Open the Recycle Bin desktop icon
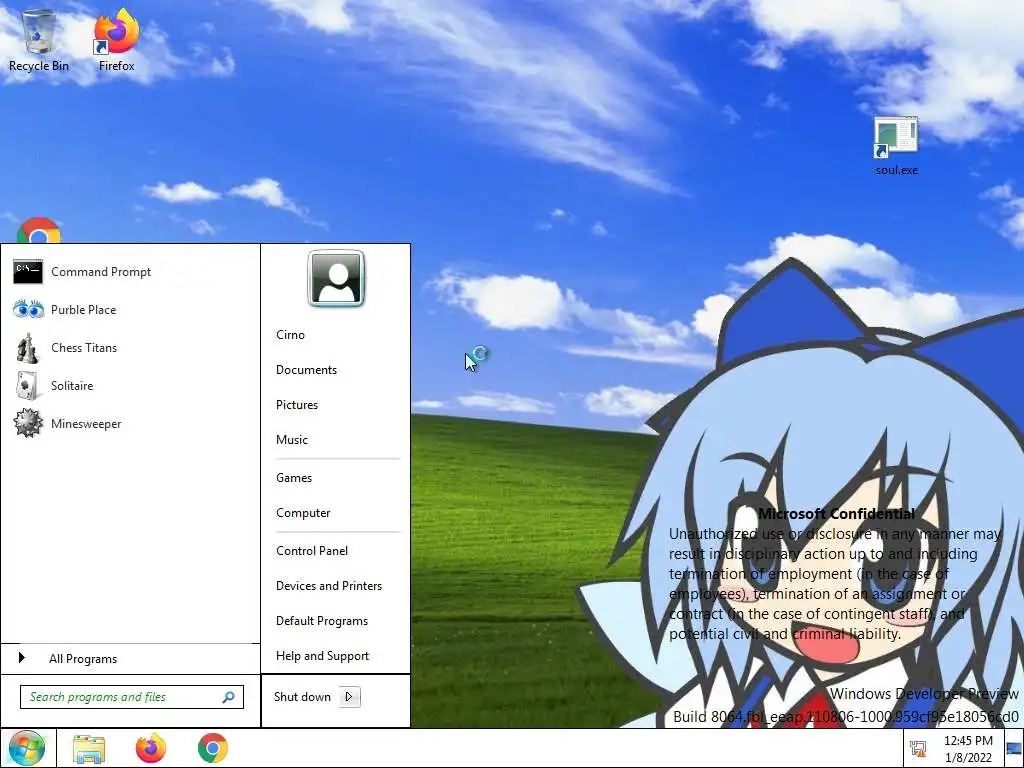 [39, 39]
